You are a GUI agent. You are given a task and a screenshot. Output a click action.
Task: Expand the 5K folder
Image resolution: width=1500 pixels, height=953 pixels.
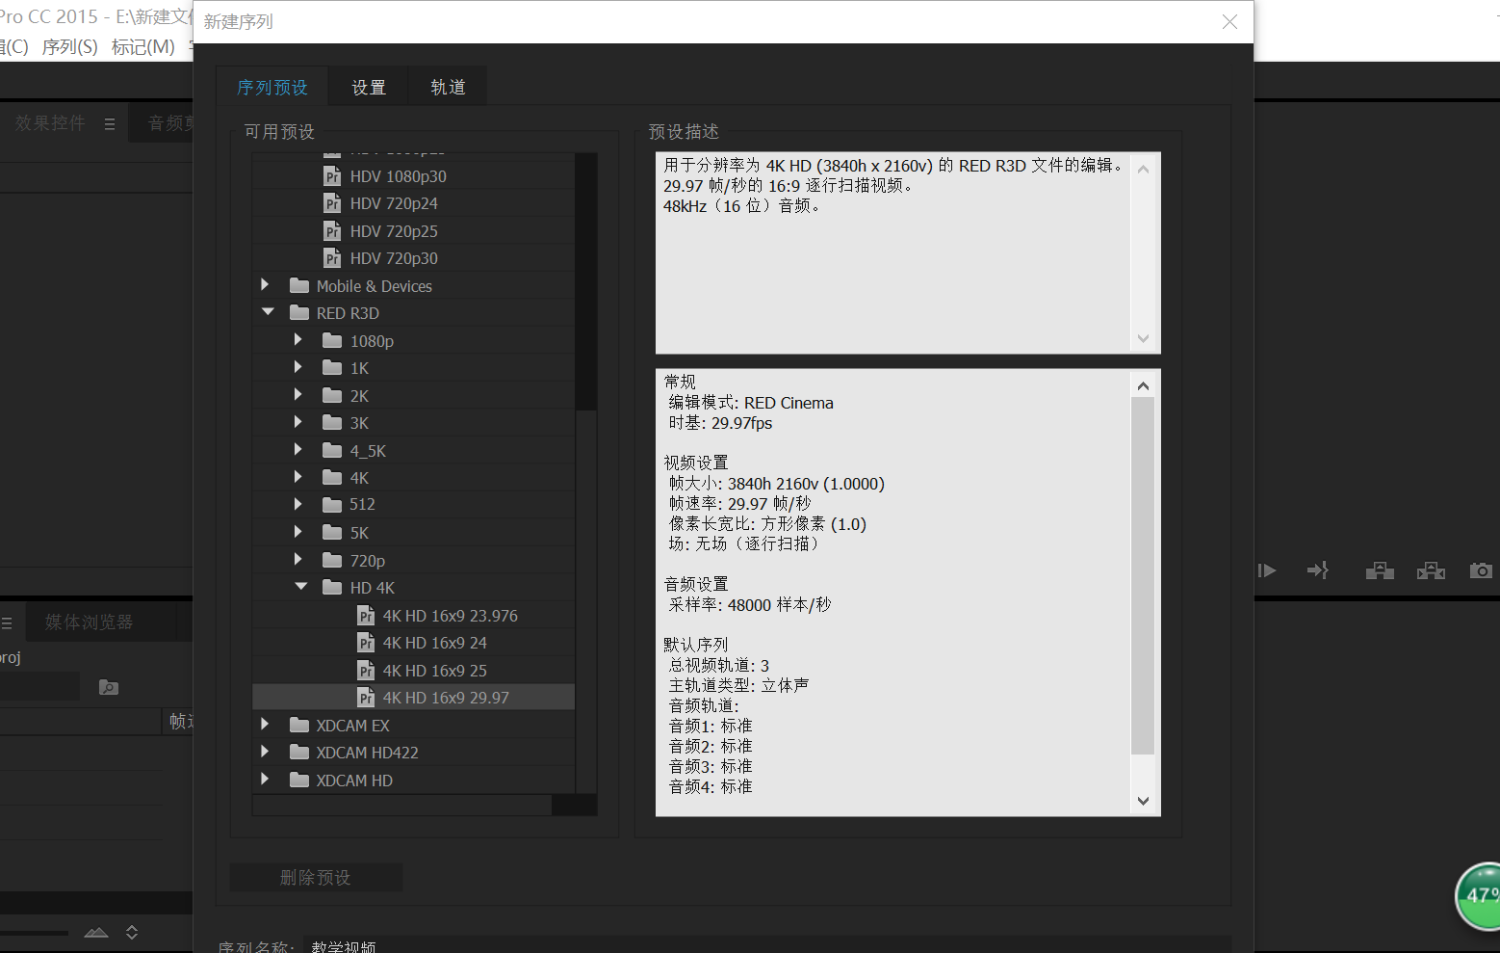coord(298,532)
